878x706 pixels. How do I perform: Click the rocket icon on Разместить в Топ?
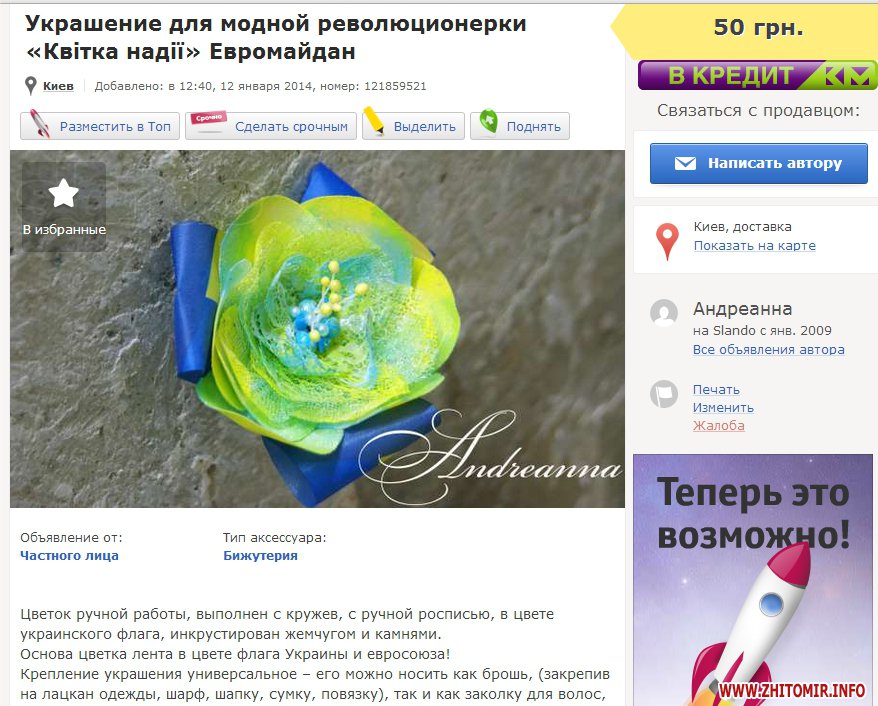(x=40, y=124)
